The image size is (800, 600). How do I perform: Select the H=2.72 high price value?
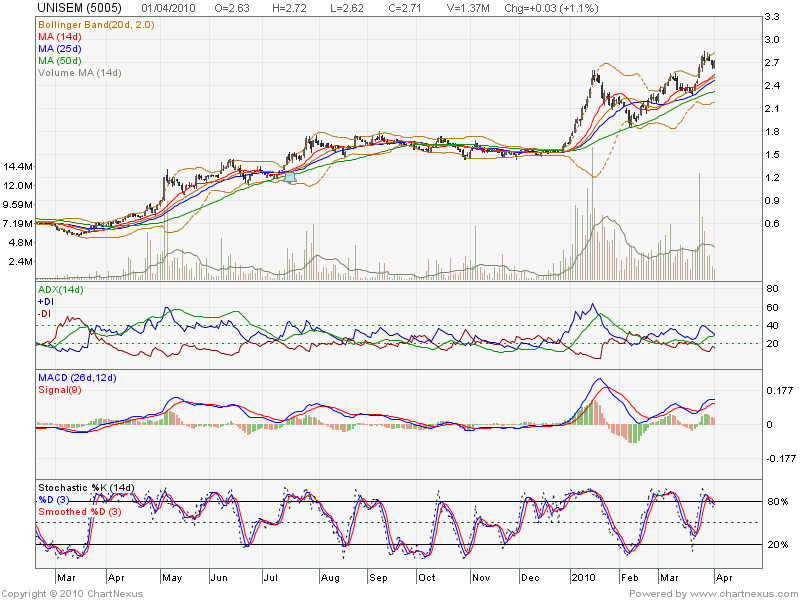click(290, 8)
